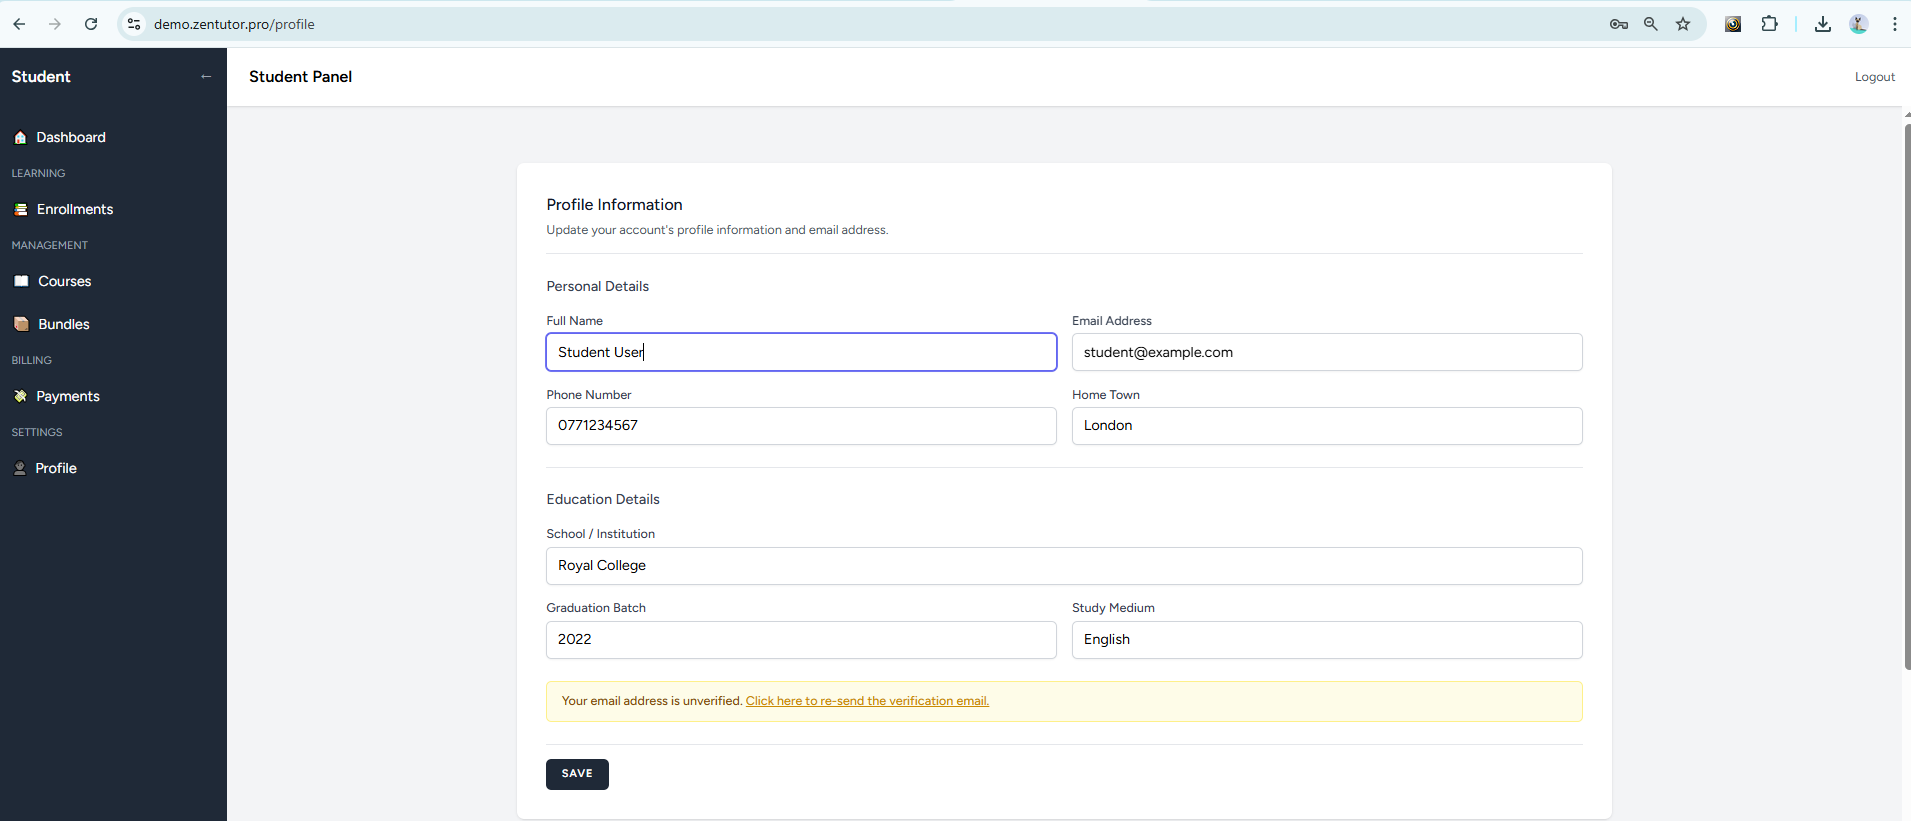Click the Bundles box icon
The width and height of the screenshot is (1911, 821).
[x=21, y=324]
